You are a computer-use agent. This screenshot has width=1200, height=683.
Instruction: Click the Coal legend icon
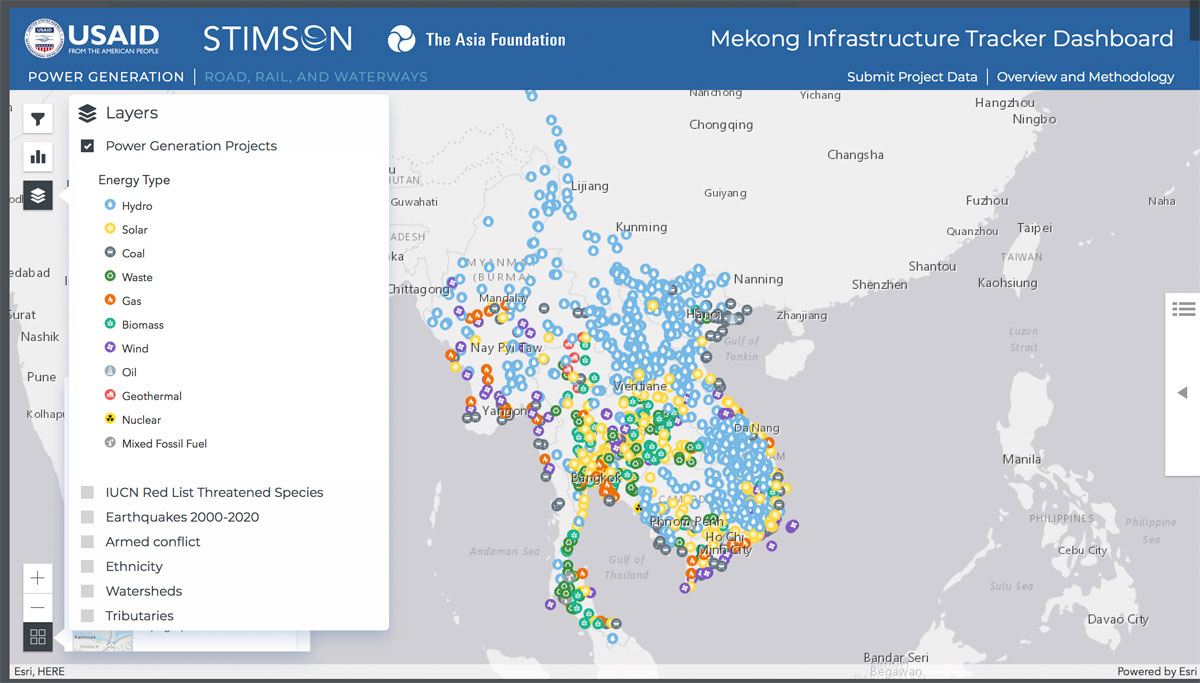pyautogui.click(x=110, y=253)
